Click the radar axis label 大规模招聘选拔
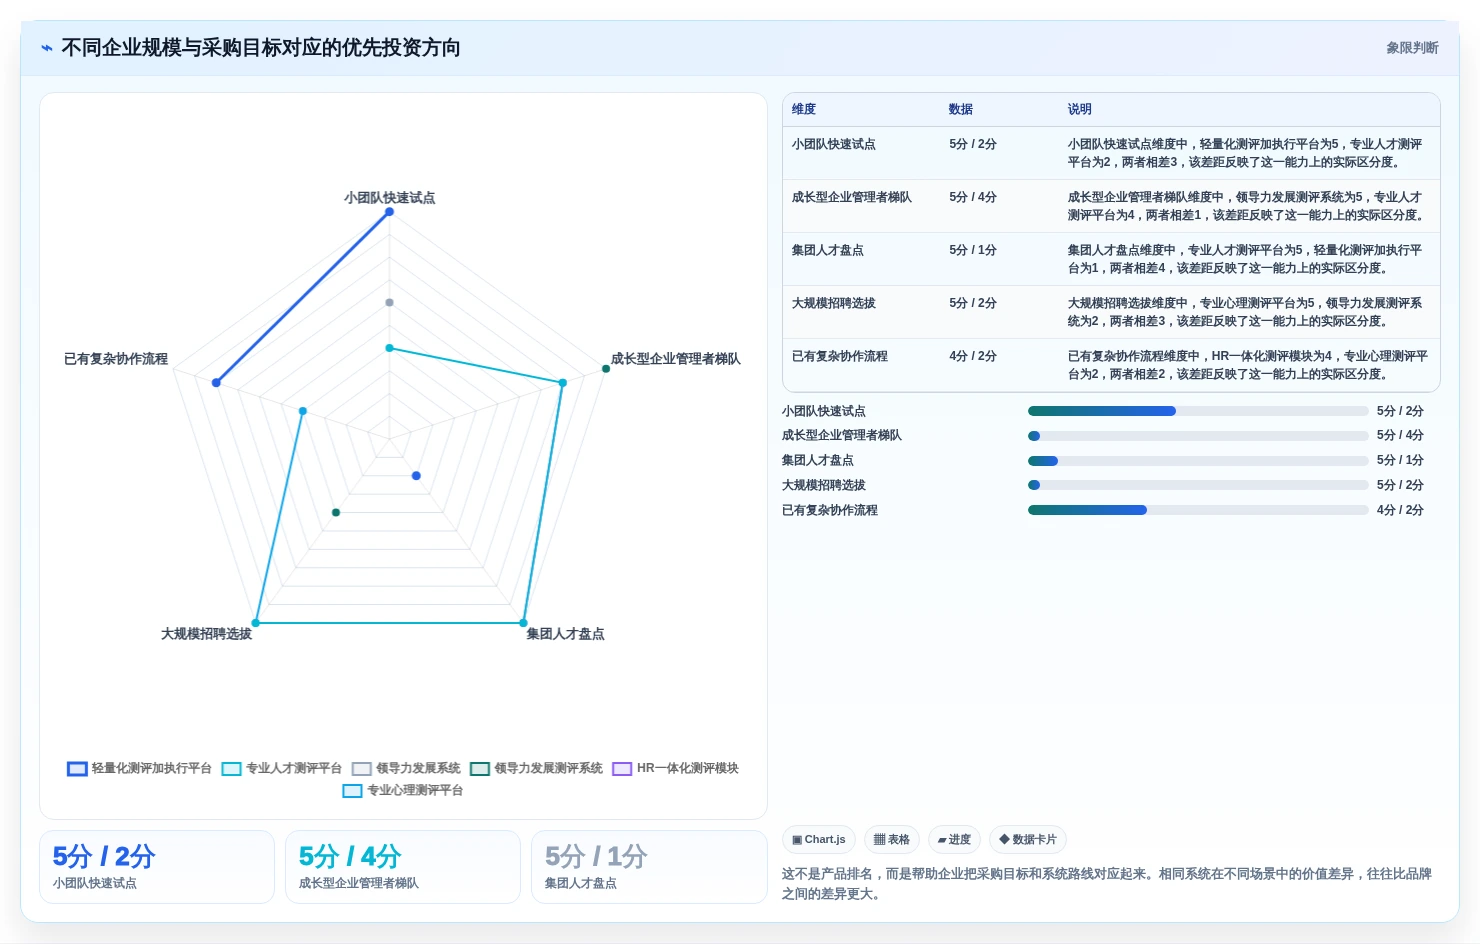This screenshot has height=944, width=1480. 207,634
